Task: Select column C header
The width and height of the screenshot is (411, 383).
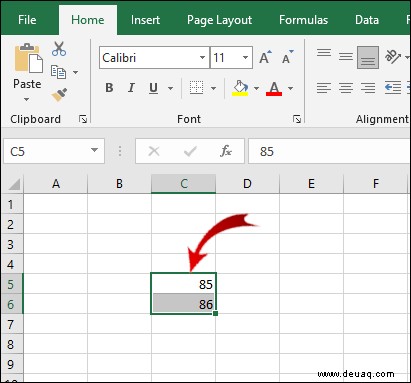Action: click(x=183, y=184)
